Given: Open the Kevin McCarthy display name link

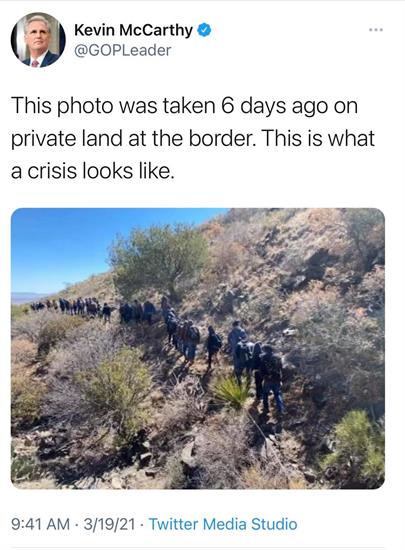Looking at the screenshot, I should (x=133, y=30).
